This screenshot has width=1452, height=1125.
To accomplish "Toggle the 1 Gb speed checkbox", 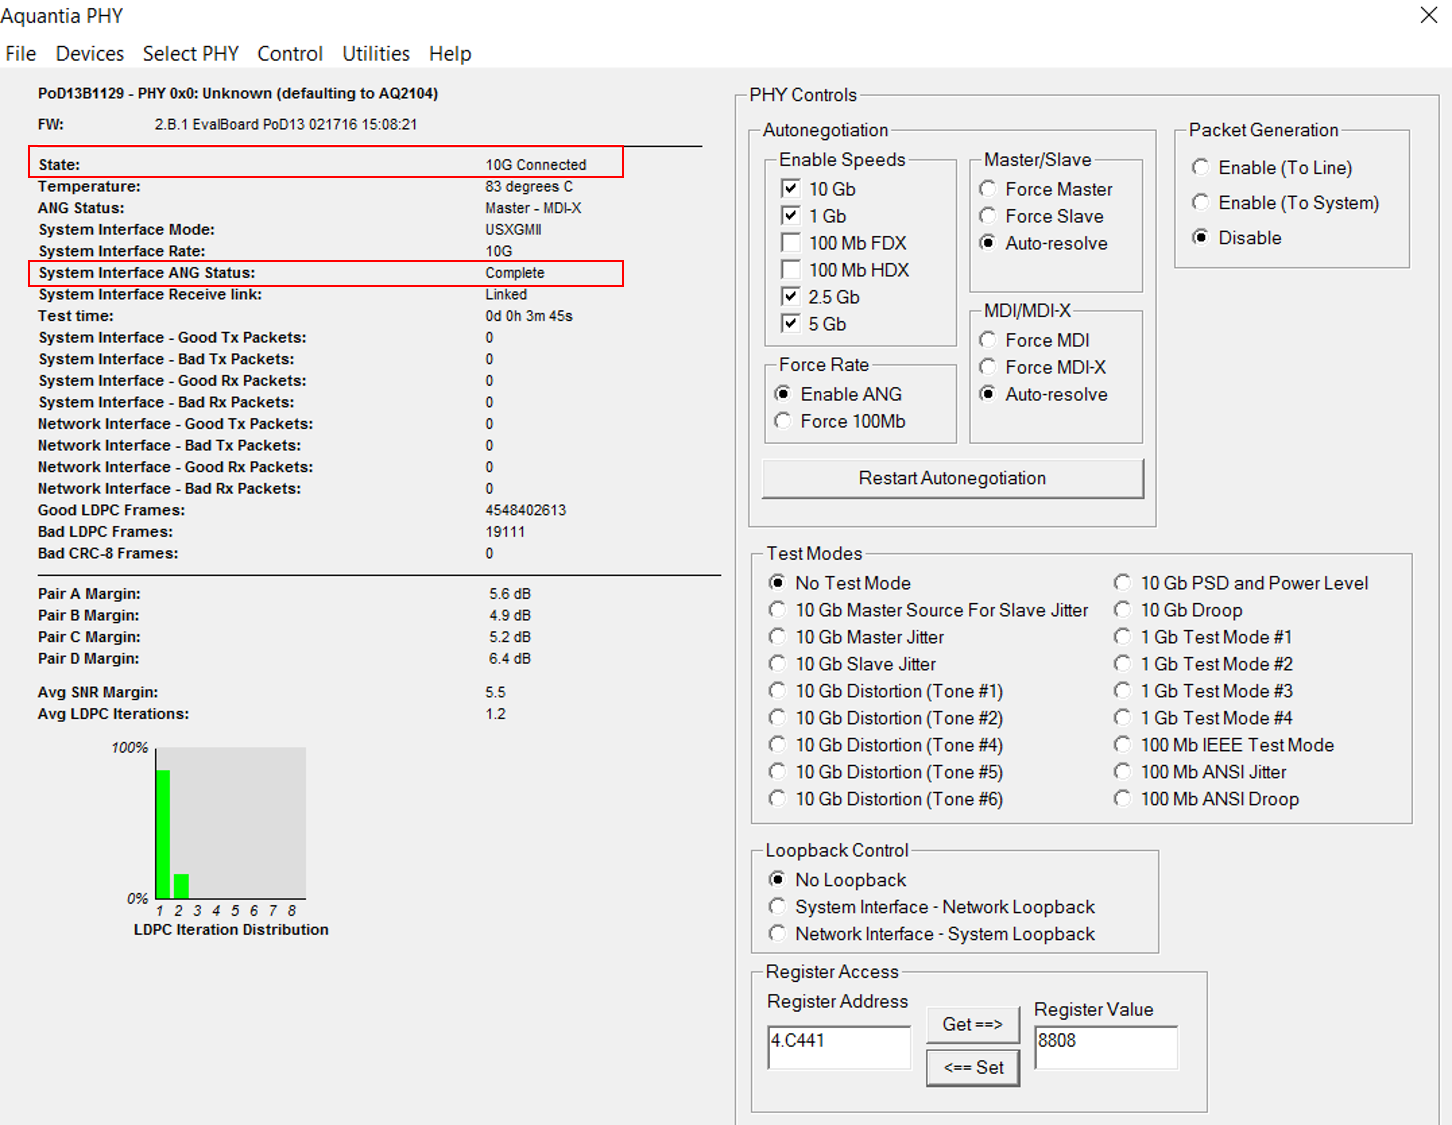I will [790, 216].
